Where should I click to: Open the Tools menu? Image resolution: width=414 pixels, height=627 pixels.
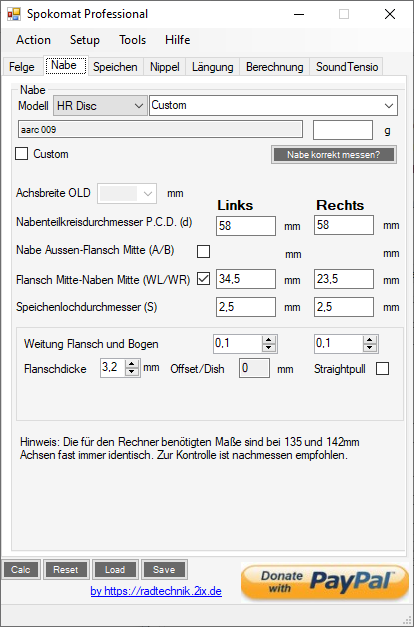tap(132, 40)
